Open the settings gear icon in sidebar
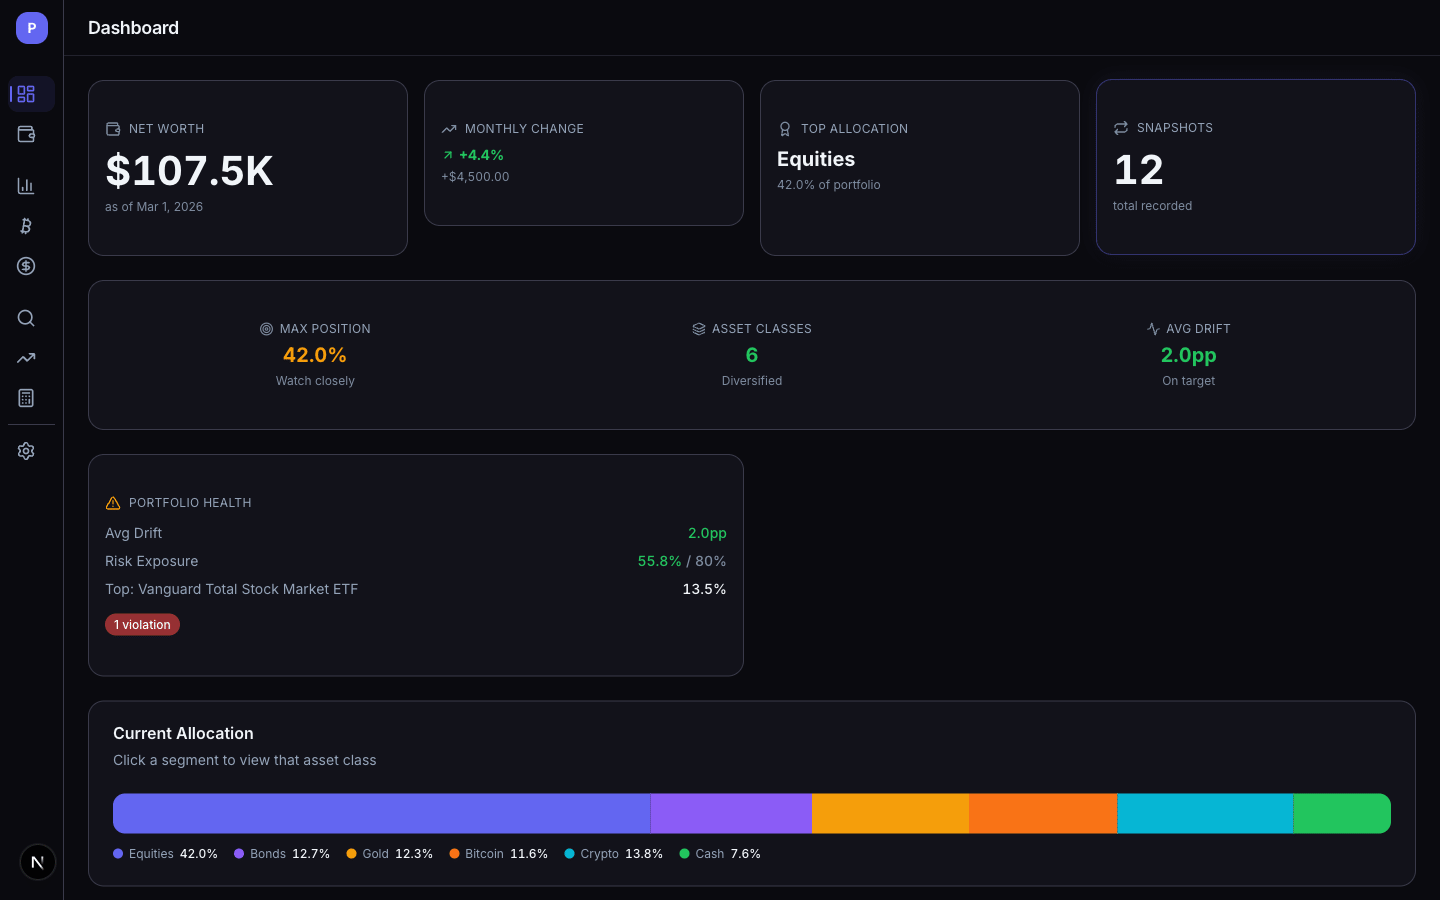The width and height of the screenshot is (1440, 900). (x=26, y=451)
